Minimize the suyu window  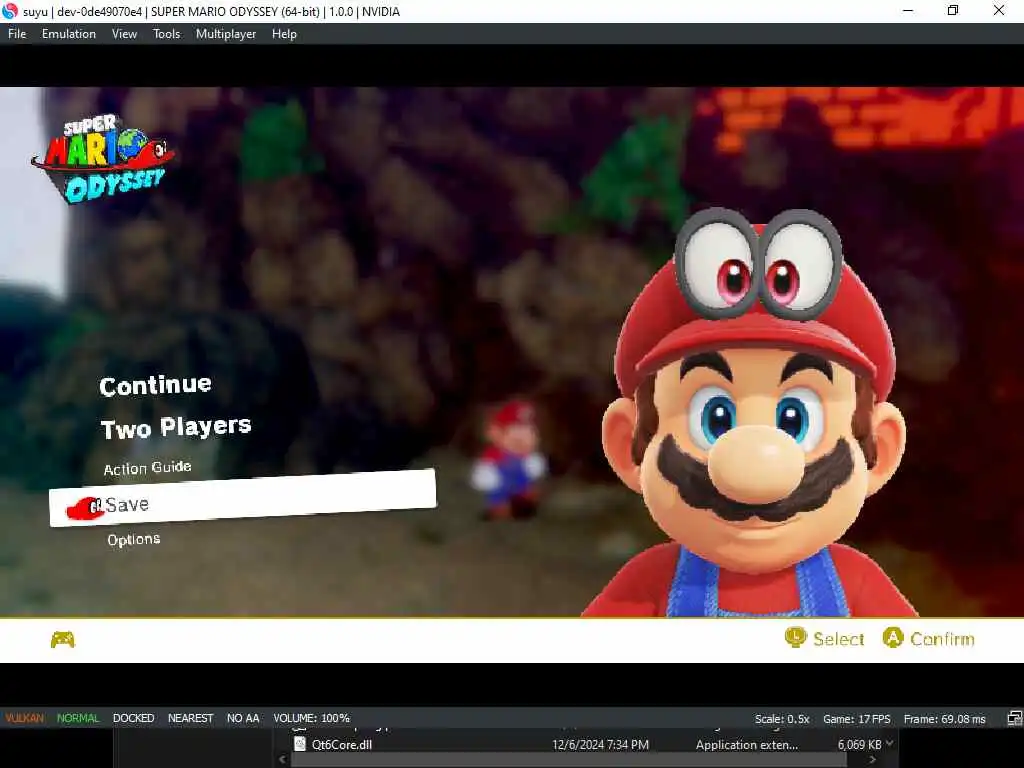point(908,10)
